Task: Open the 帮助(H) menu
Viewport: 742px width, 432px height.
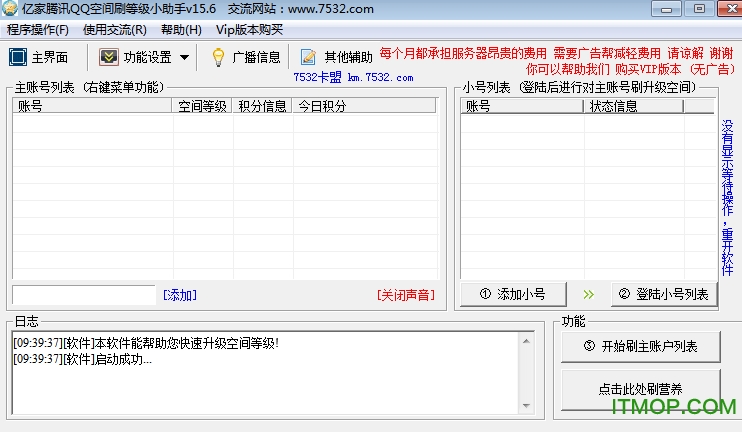Action: 181,30
